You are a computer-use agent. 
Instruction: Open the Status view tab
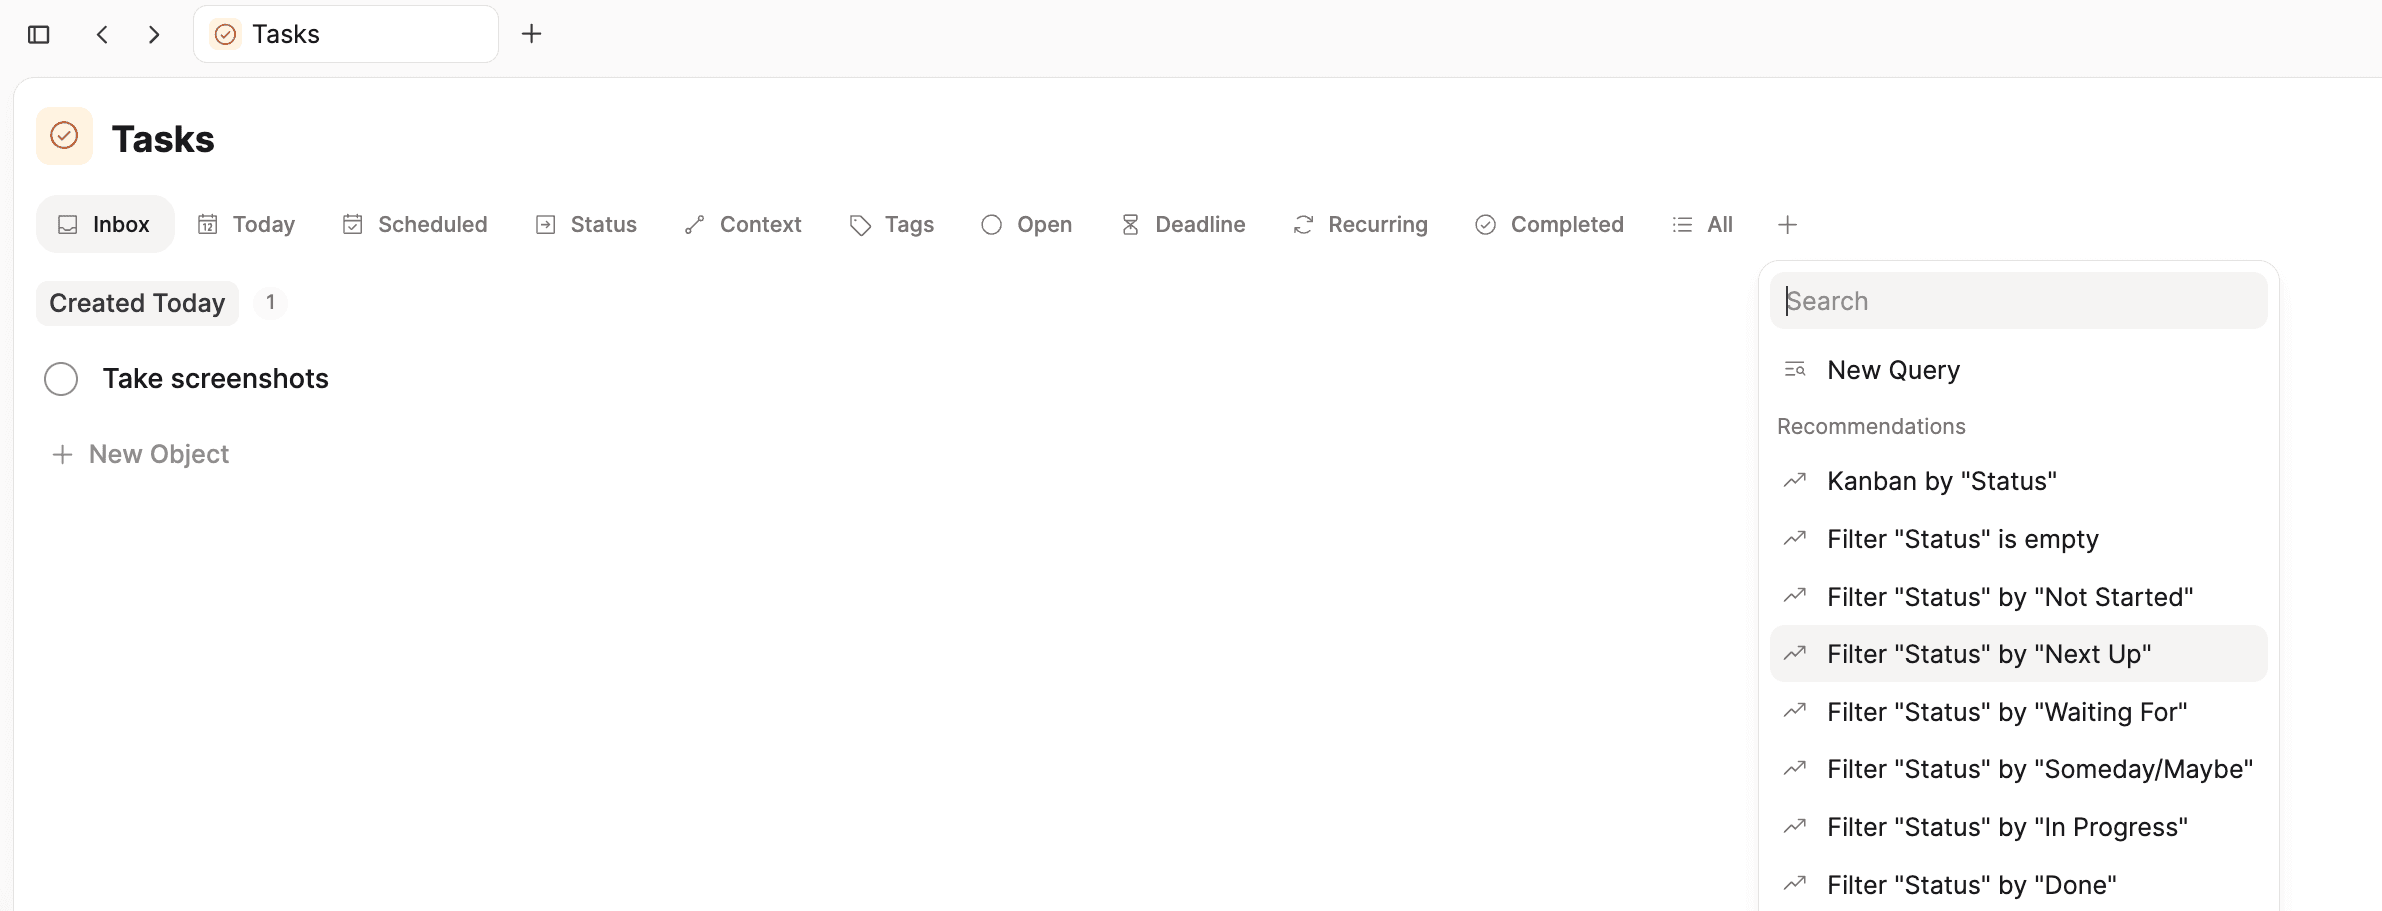click(x=587, y=224)
